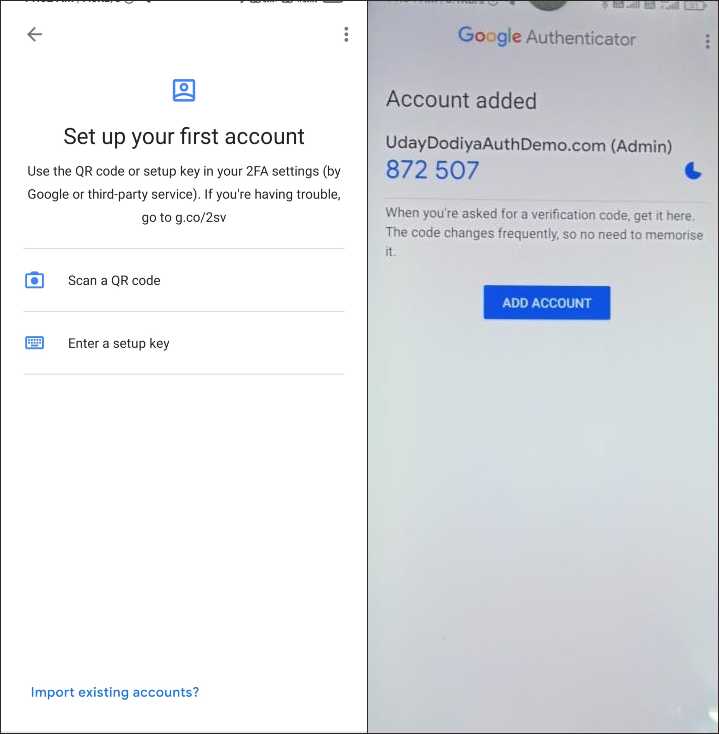Click the verification code instructions text
Image resolution: width=719 pixels, height=734 pixels.
click(x=544, y=232)
